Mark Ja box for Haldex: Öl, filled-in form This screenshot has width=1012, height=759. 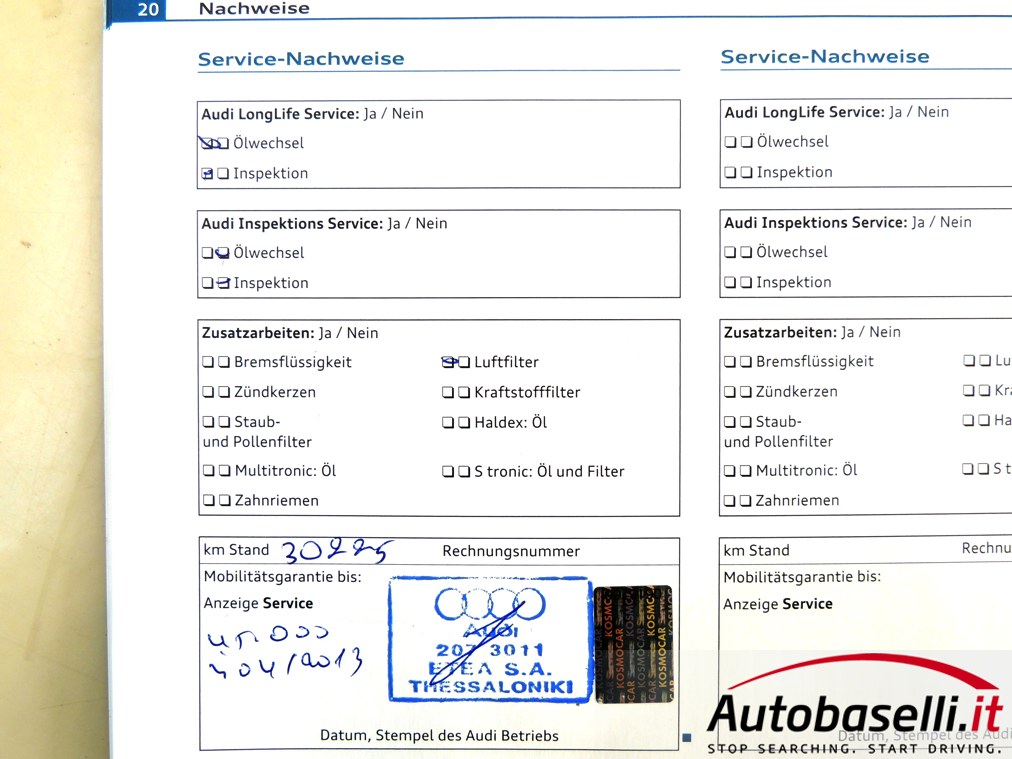point(448,423)
